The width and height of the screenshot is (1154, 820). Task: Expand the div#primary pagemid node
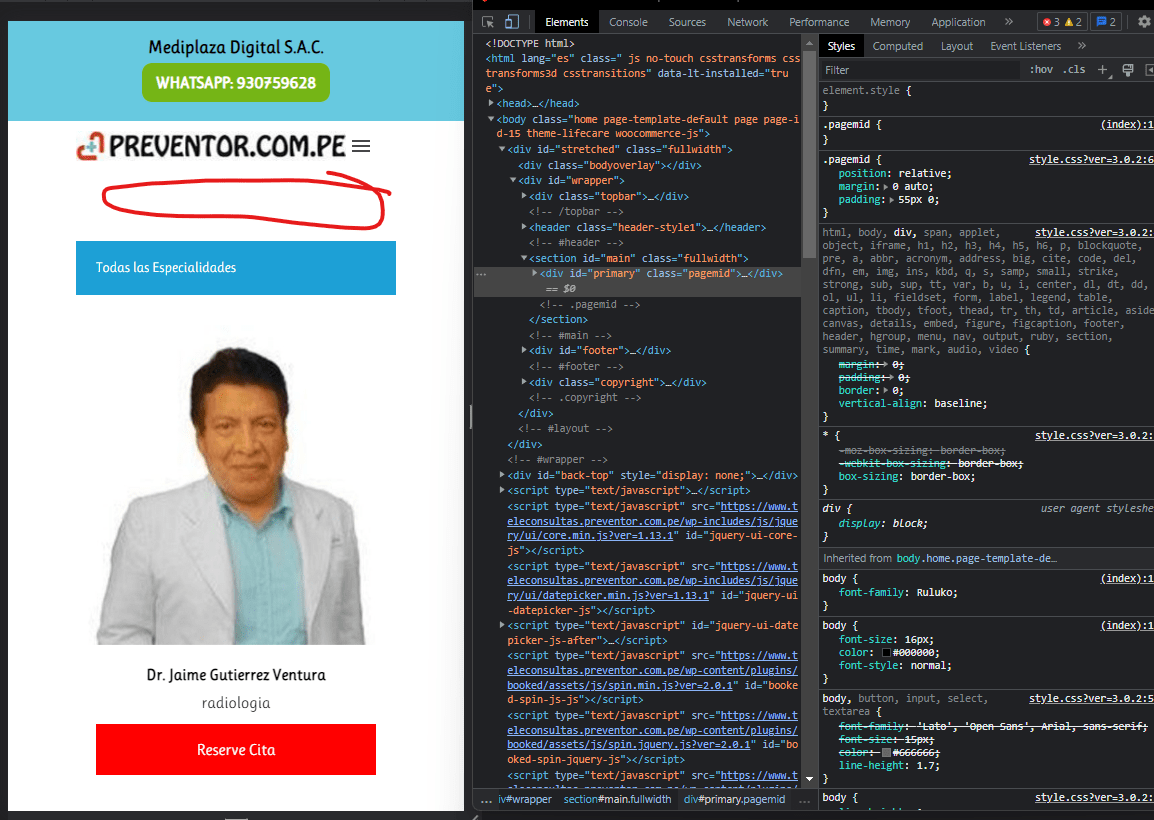pyautogui.click(x=535, y=273)
